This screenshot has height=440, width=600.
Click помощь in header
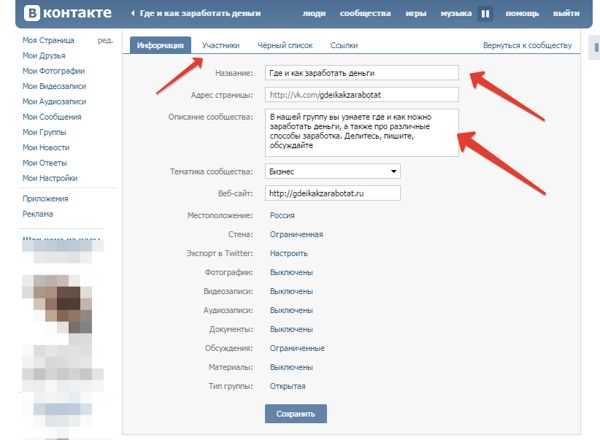point(522,13)
